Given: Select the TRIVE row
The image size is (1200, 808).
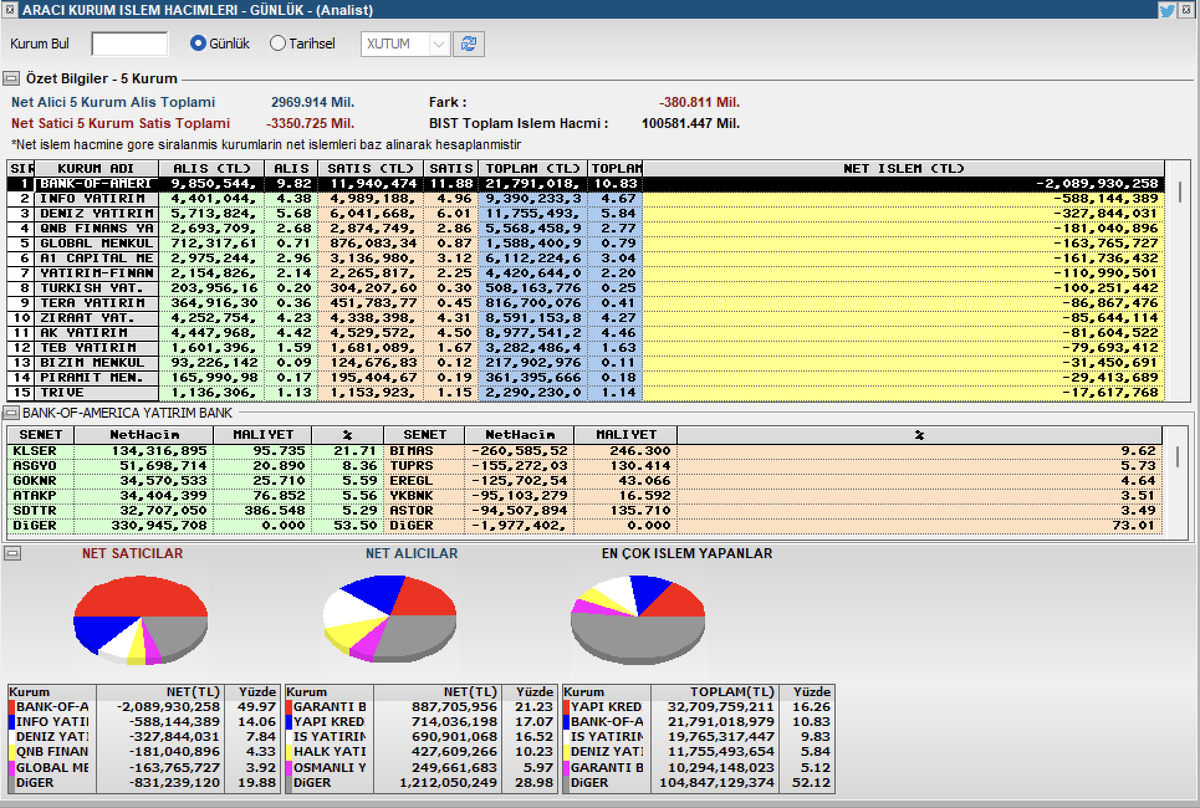Looking at the screenshot, I should point(586,393).
